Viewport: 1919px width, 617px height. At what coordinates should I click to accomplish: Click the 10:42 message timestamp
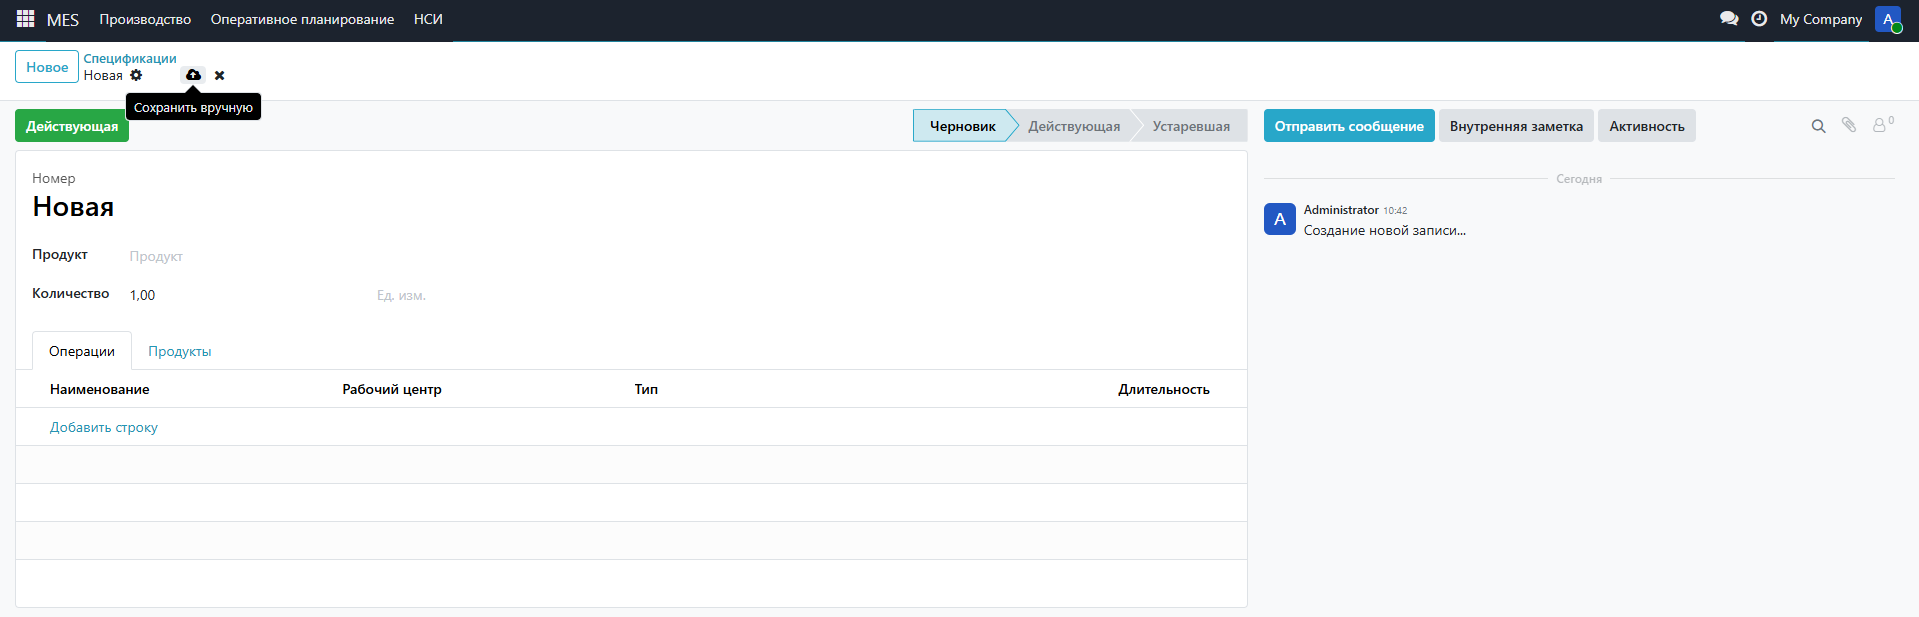[x=1395, y=211]
